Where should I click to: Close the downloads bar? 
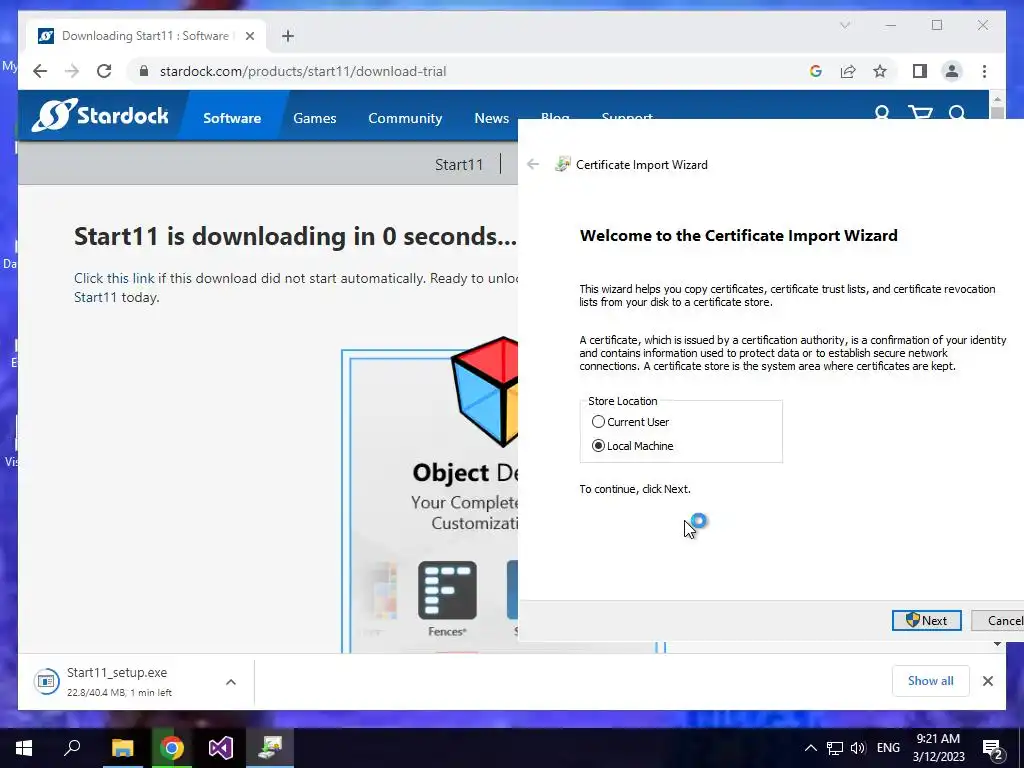pos(988,681)
